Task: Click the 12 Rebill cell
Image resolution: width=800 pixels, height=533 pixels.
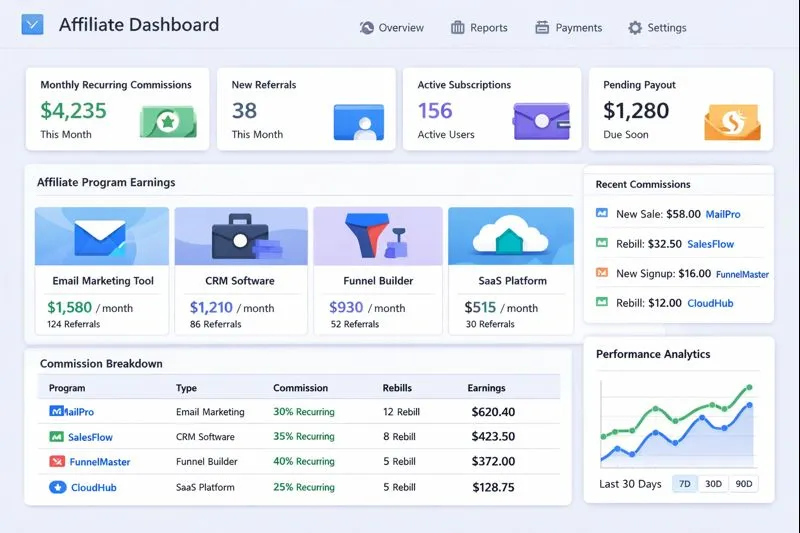Action: coord(402,412)
